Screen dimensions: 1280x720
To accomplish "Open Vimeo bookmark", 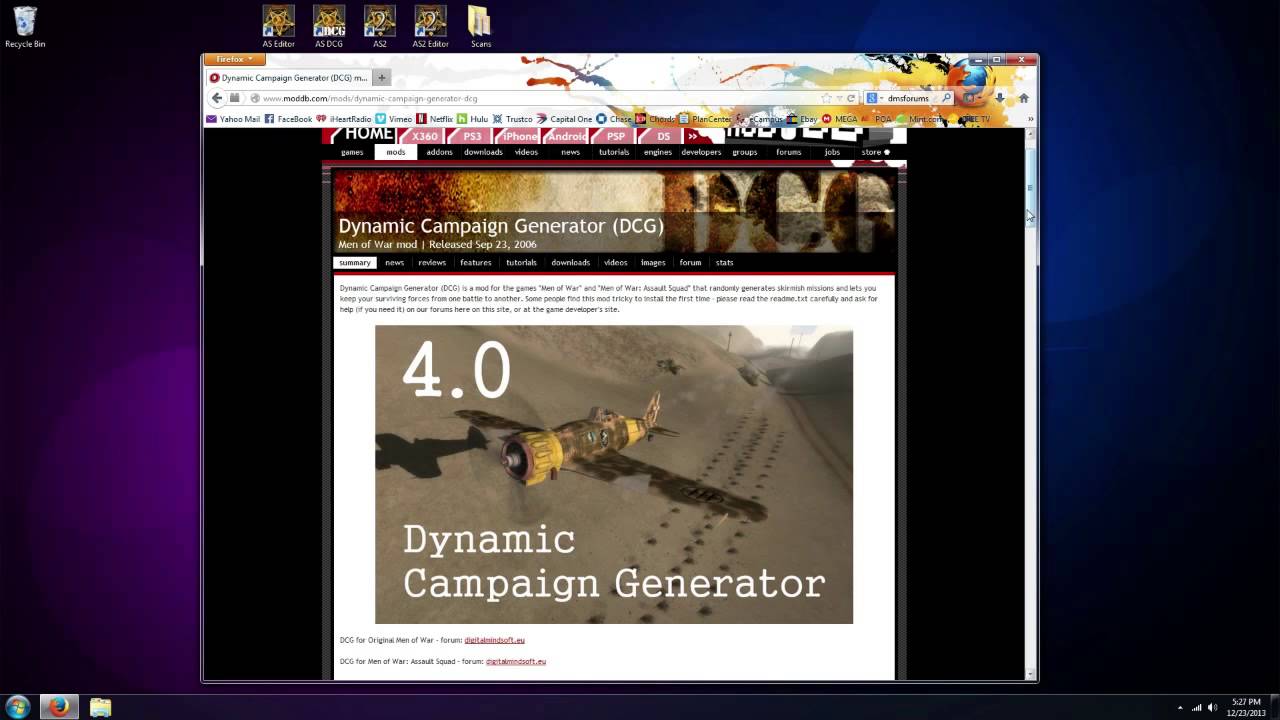I will [x=394, y=119].
